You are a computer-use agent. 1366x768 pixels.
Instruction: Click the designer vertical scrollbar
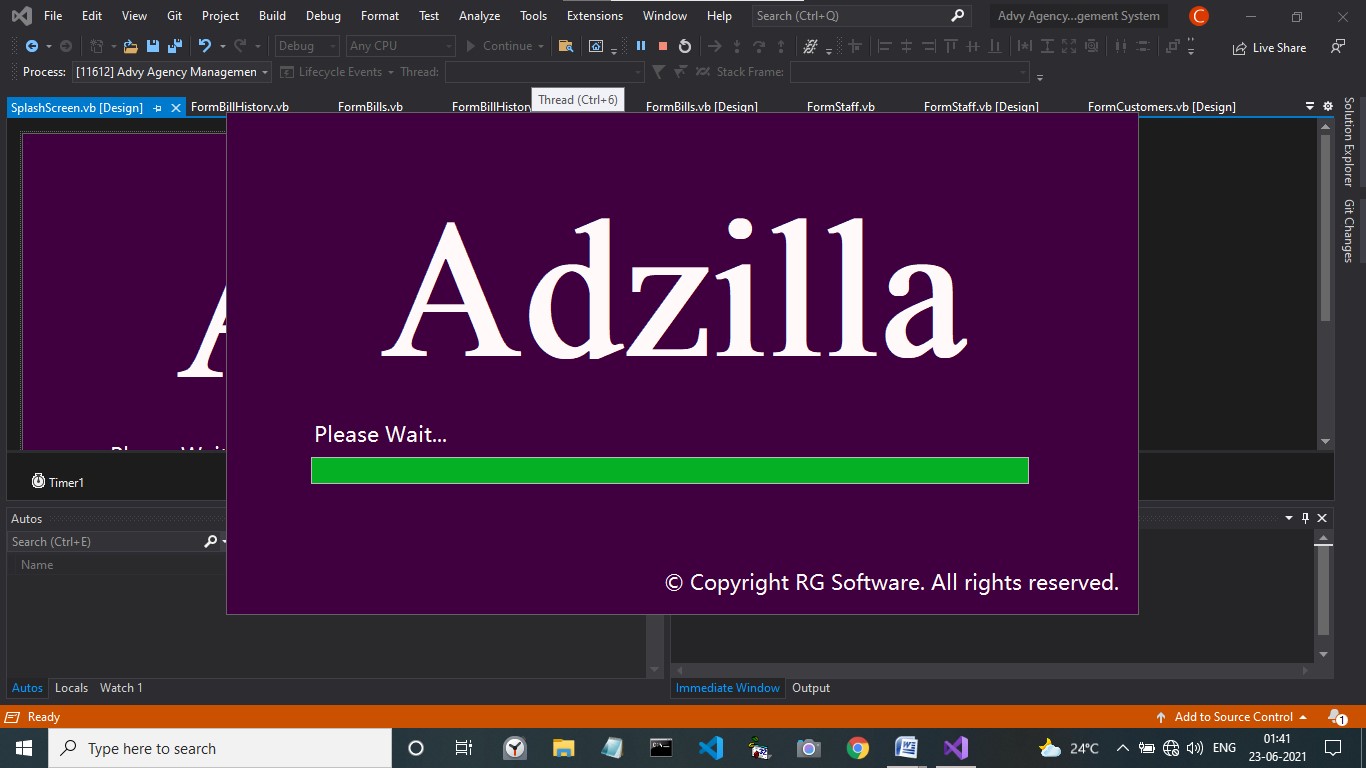1326,284
